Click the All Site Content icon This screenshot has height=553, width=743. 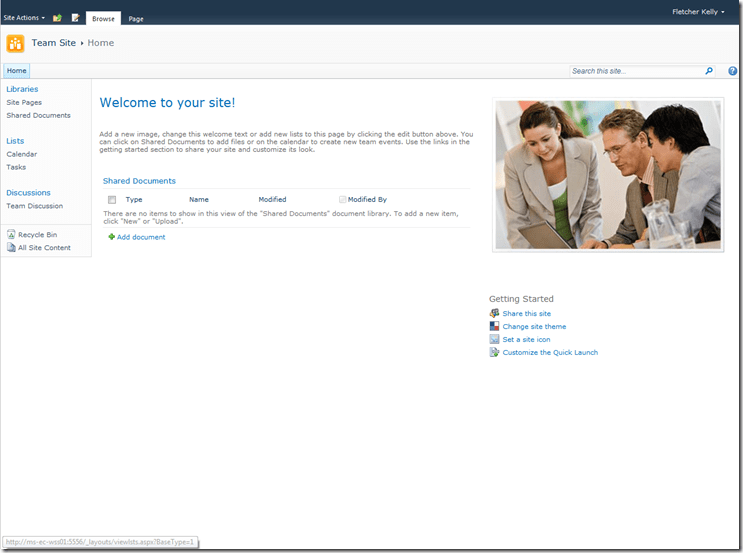[x=11, y=247]
